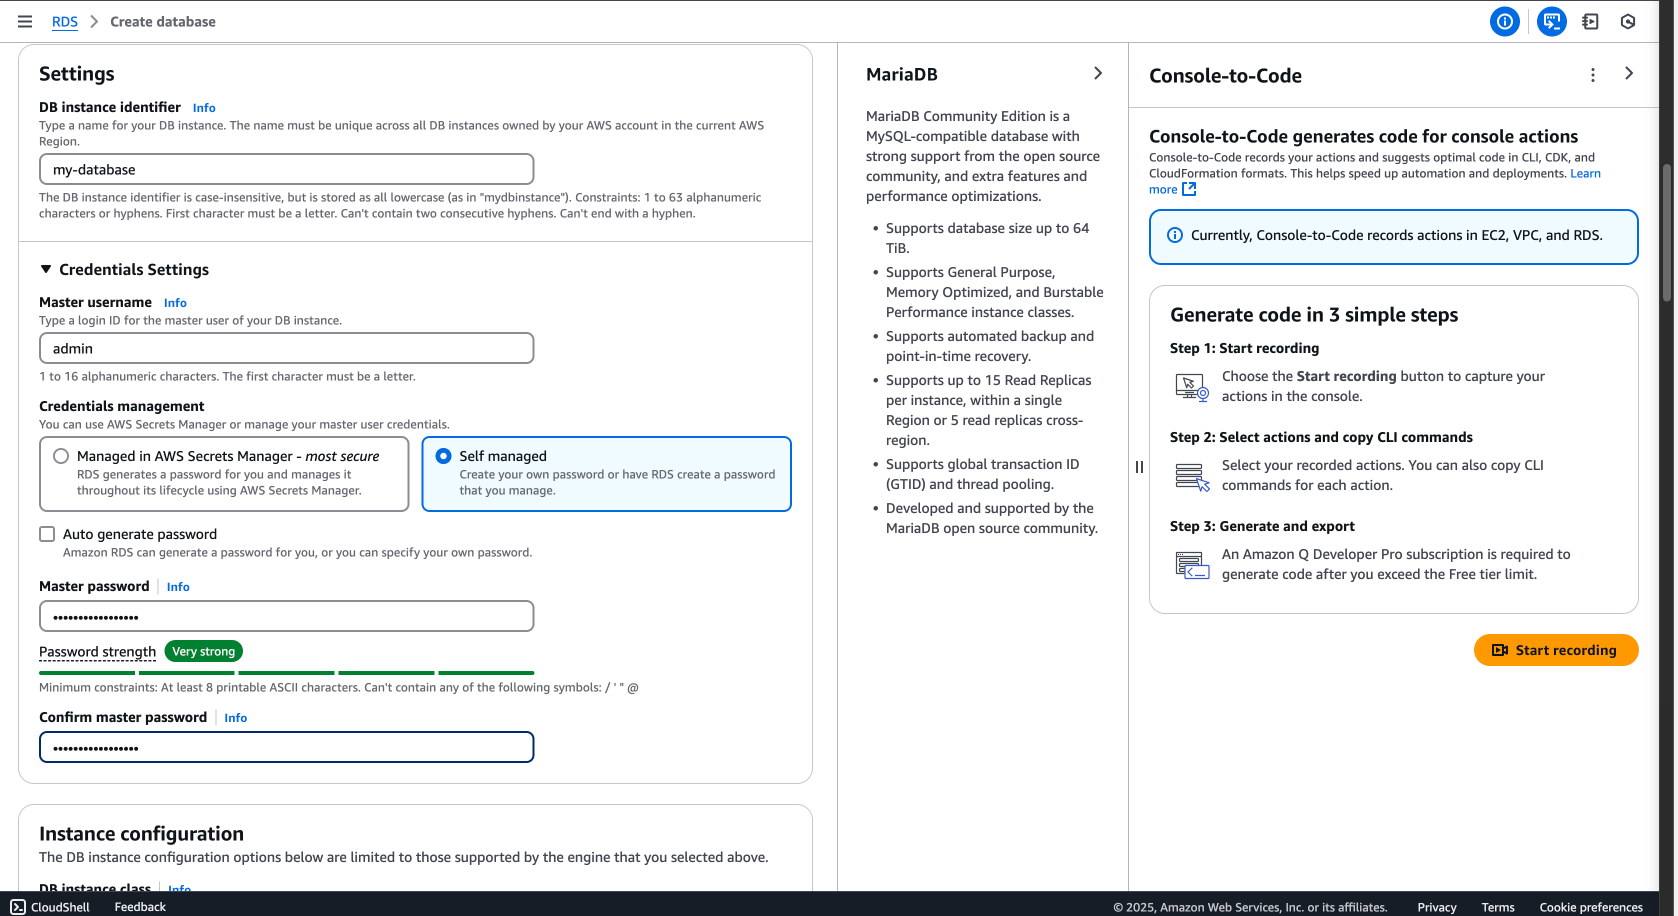Open the hexagon preferences icon in header
The height and width of the screenshot is (916, 1678).
click(x=1628, y=21)
